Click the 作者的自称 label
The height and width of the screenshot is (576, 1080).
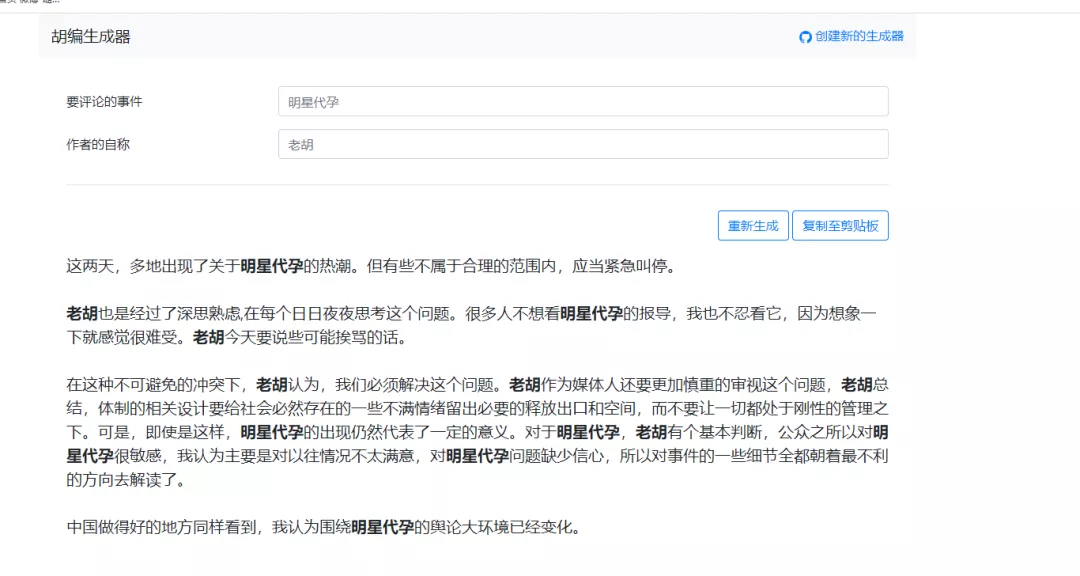98,145
